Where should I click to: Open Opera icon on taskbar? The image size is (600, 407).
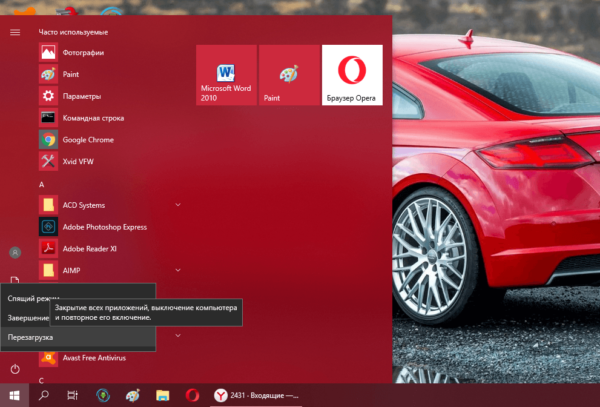coord(192,395)
